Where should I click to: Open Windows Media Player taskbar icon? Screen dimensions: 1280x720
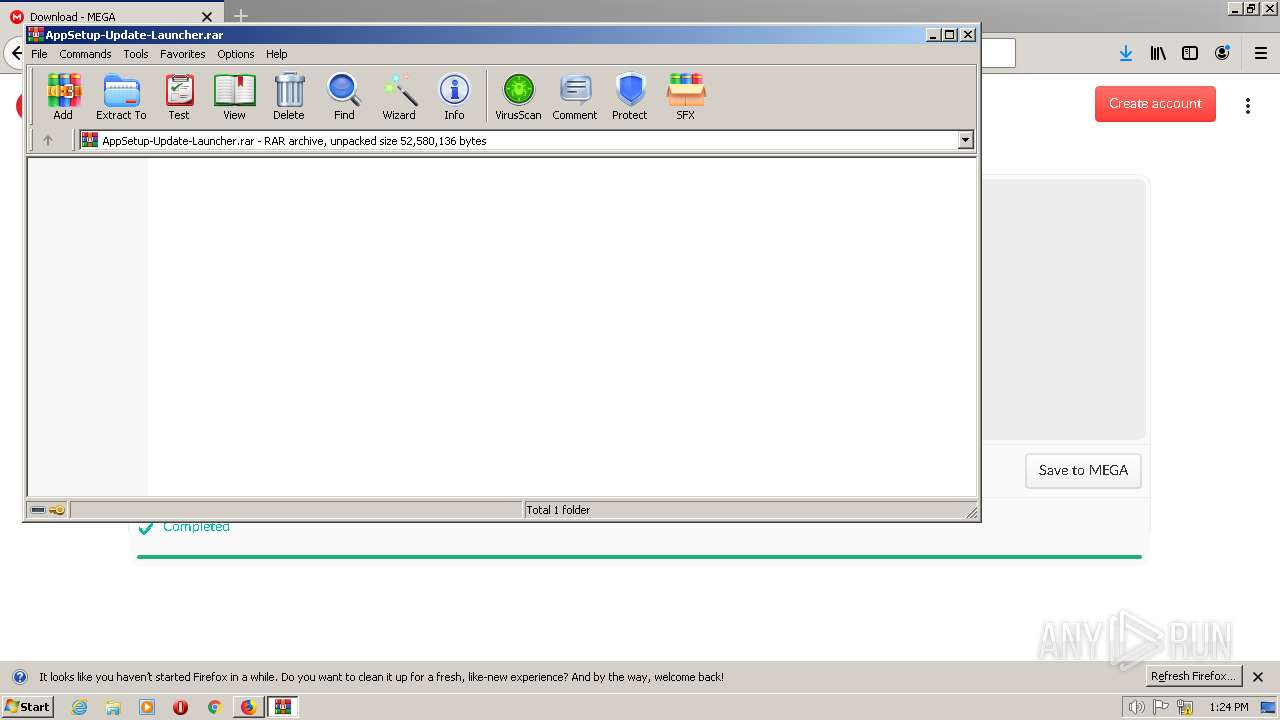[x=147, y=707]
